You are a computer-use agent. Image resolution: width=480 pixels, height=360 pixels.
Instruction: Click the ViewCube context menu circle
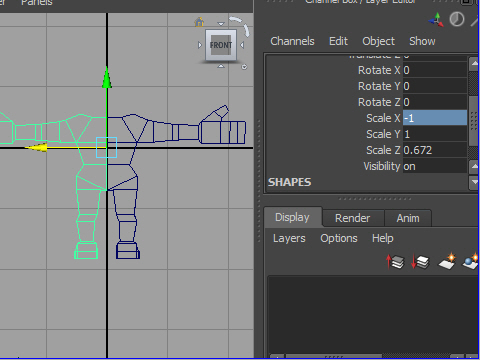(x=244, y=67)
